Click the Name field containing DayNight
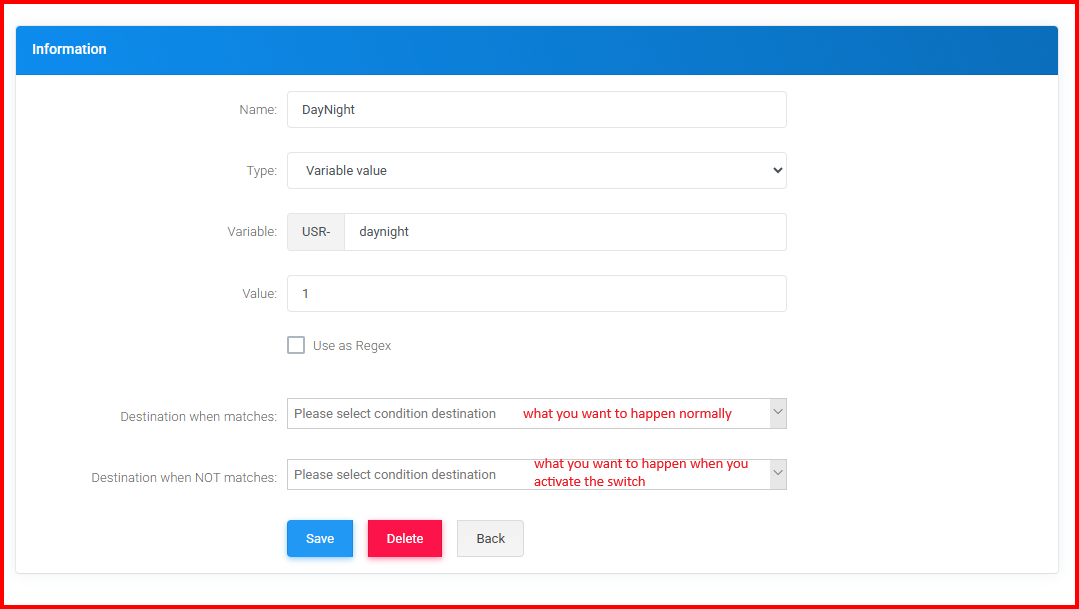This screenshot has width=1079, height=609. pos(536,110)
